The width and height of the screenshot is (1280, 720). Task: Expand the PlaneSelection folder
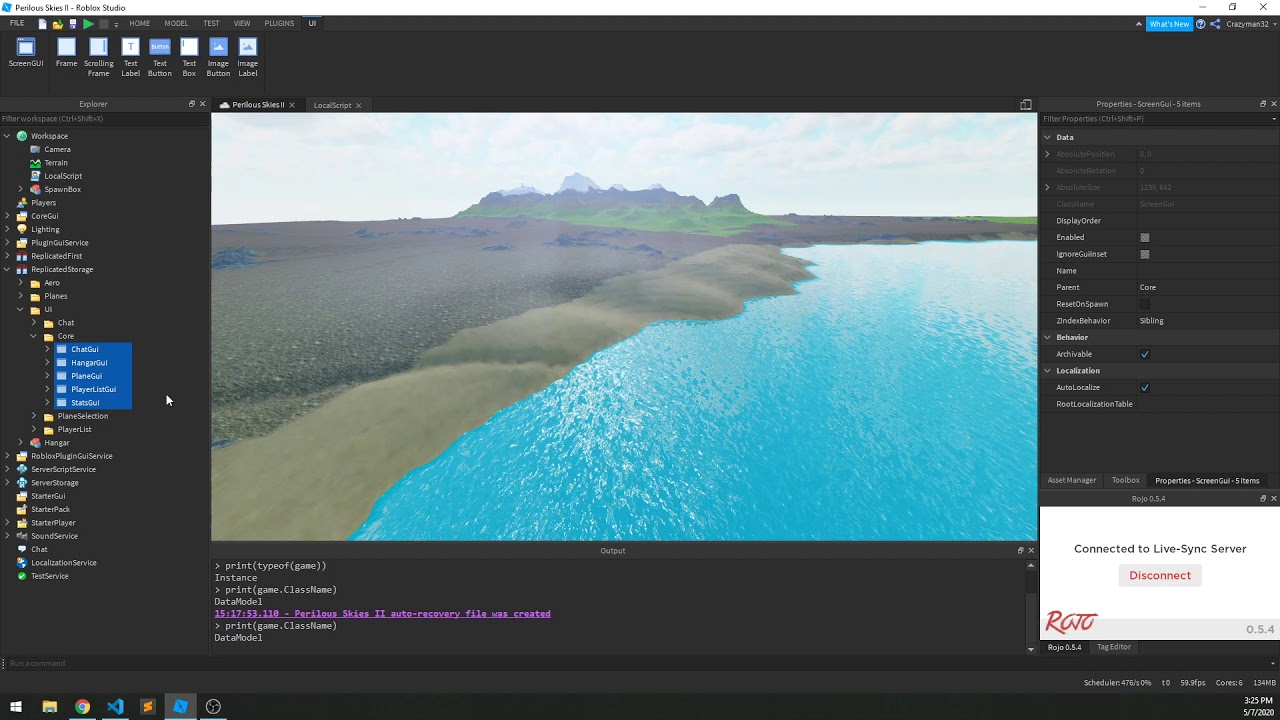coord(34,416)
